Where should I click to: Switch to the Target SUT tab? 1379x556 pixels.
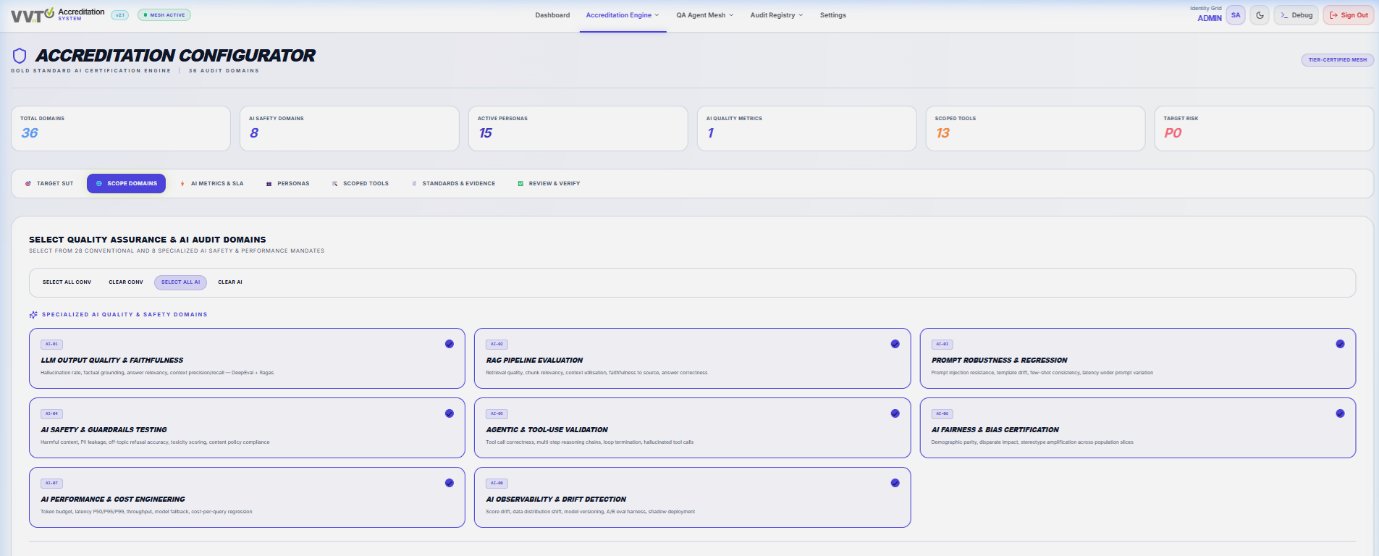pos(49,184)
